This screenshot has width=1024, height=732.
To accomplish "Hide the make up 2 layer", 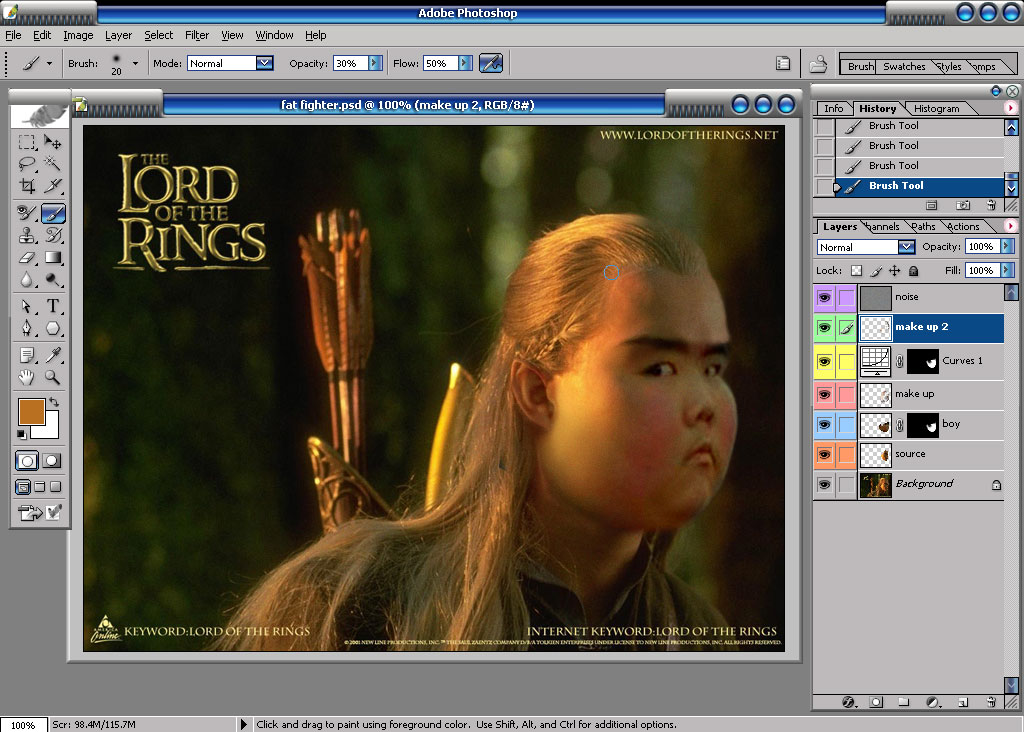I will point(824,328).
